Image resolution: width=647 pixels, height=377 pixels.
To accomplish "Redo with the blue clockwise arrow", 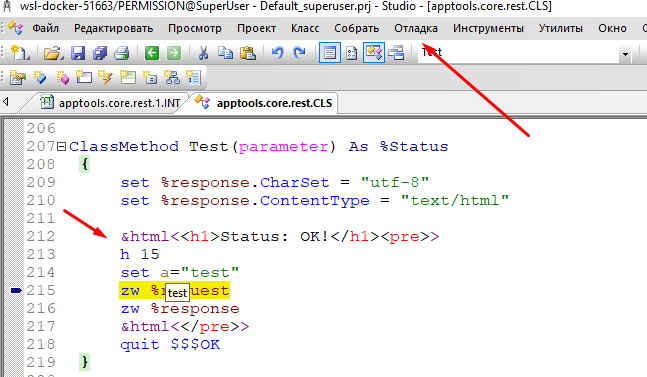I will tap(299, 52).
